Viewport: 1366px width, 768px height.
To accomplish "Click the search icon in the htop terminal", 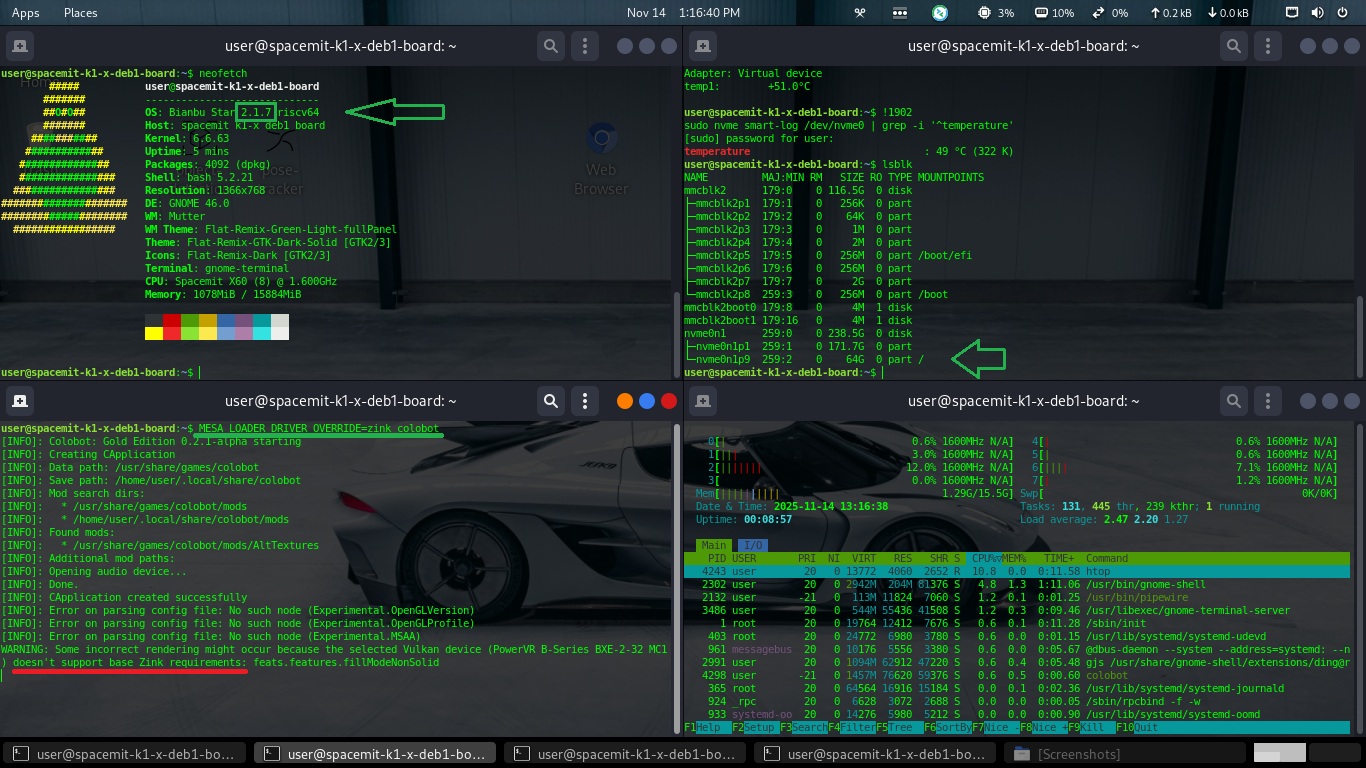I will [x=1233, y=401].
